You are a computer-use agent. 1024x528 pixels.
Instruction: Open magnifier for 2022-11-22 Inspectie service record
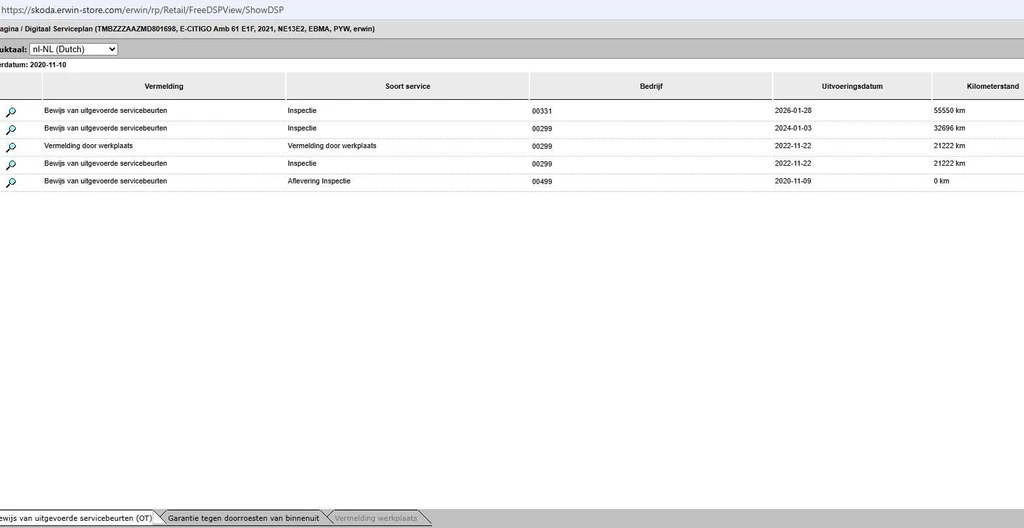click(11, 165)
